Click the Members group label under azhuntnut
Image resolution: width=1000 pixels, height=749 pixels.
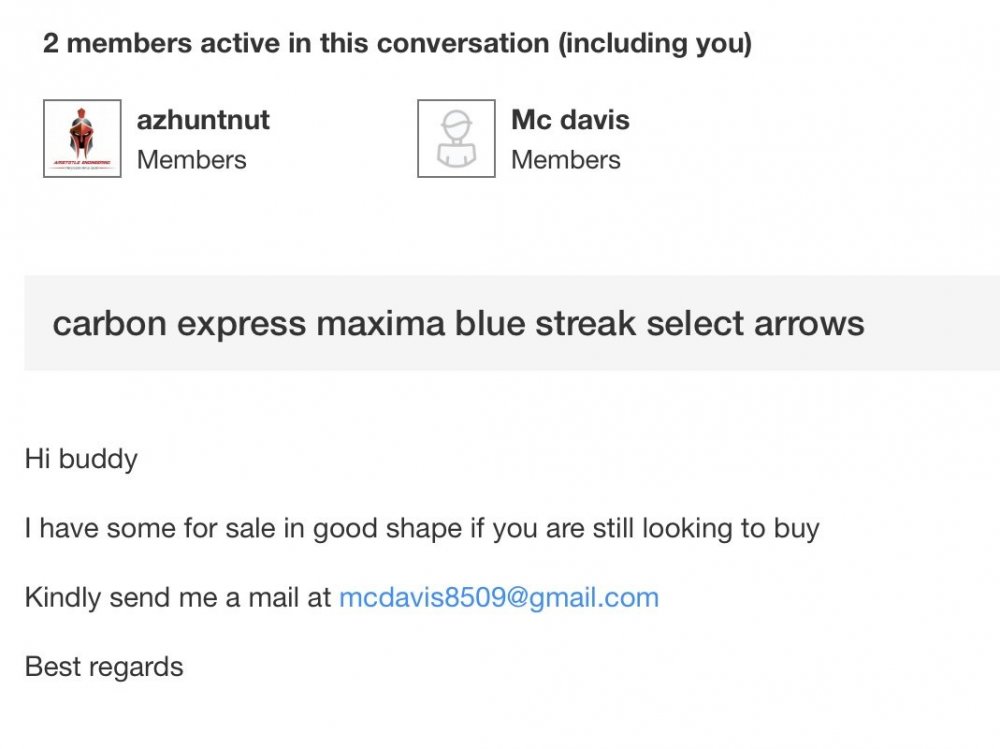pyautogui.click(x=191, y=160)
